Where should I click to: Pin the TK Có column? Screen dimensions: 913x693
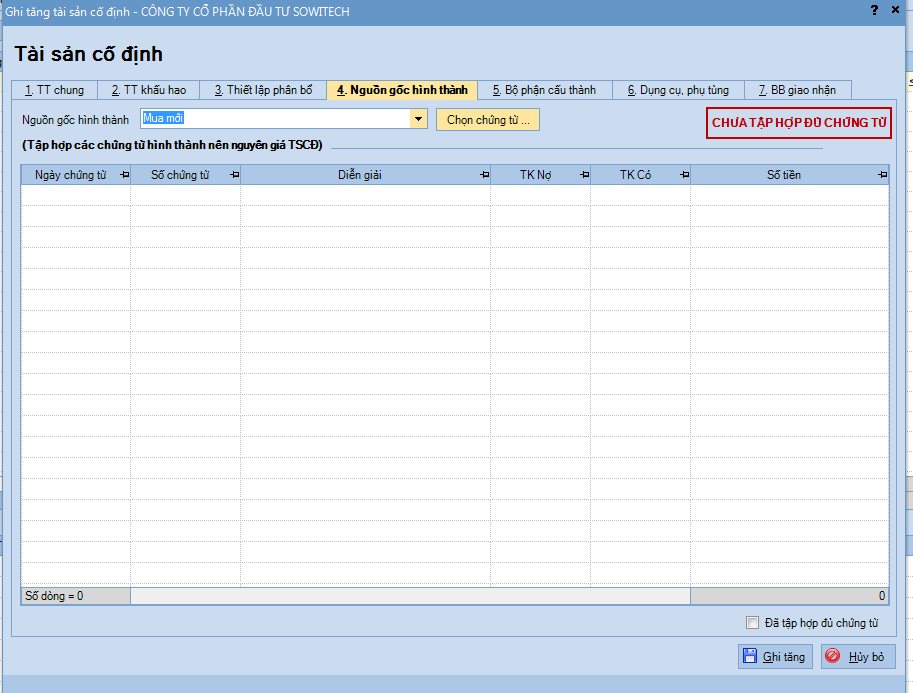click(x=684, y=175)
